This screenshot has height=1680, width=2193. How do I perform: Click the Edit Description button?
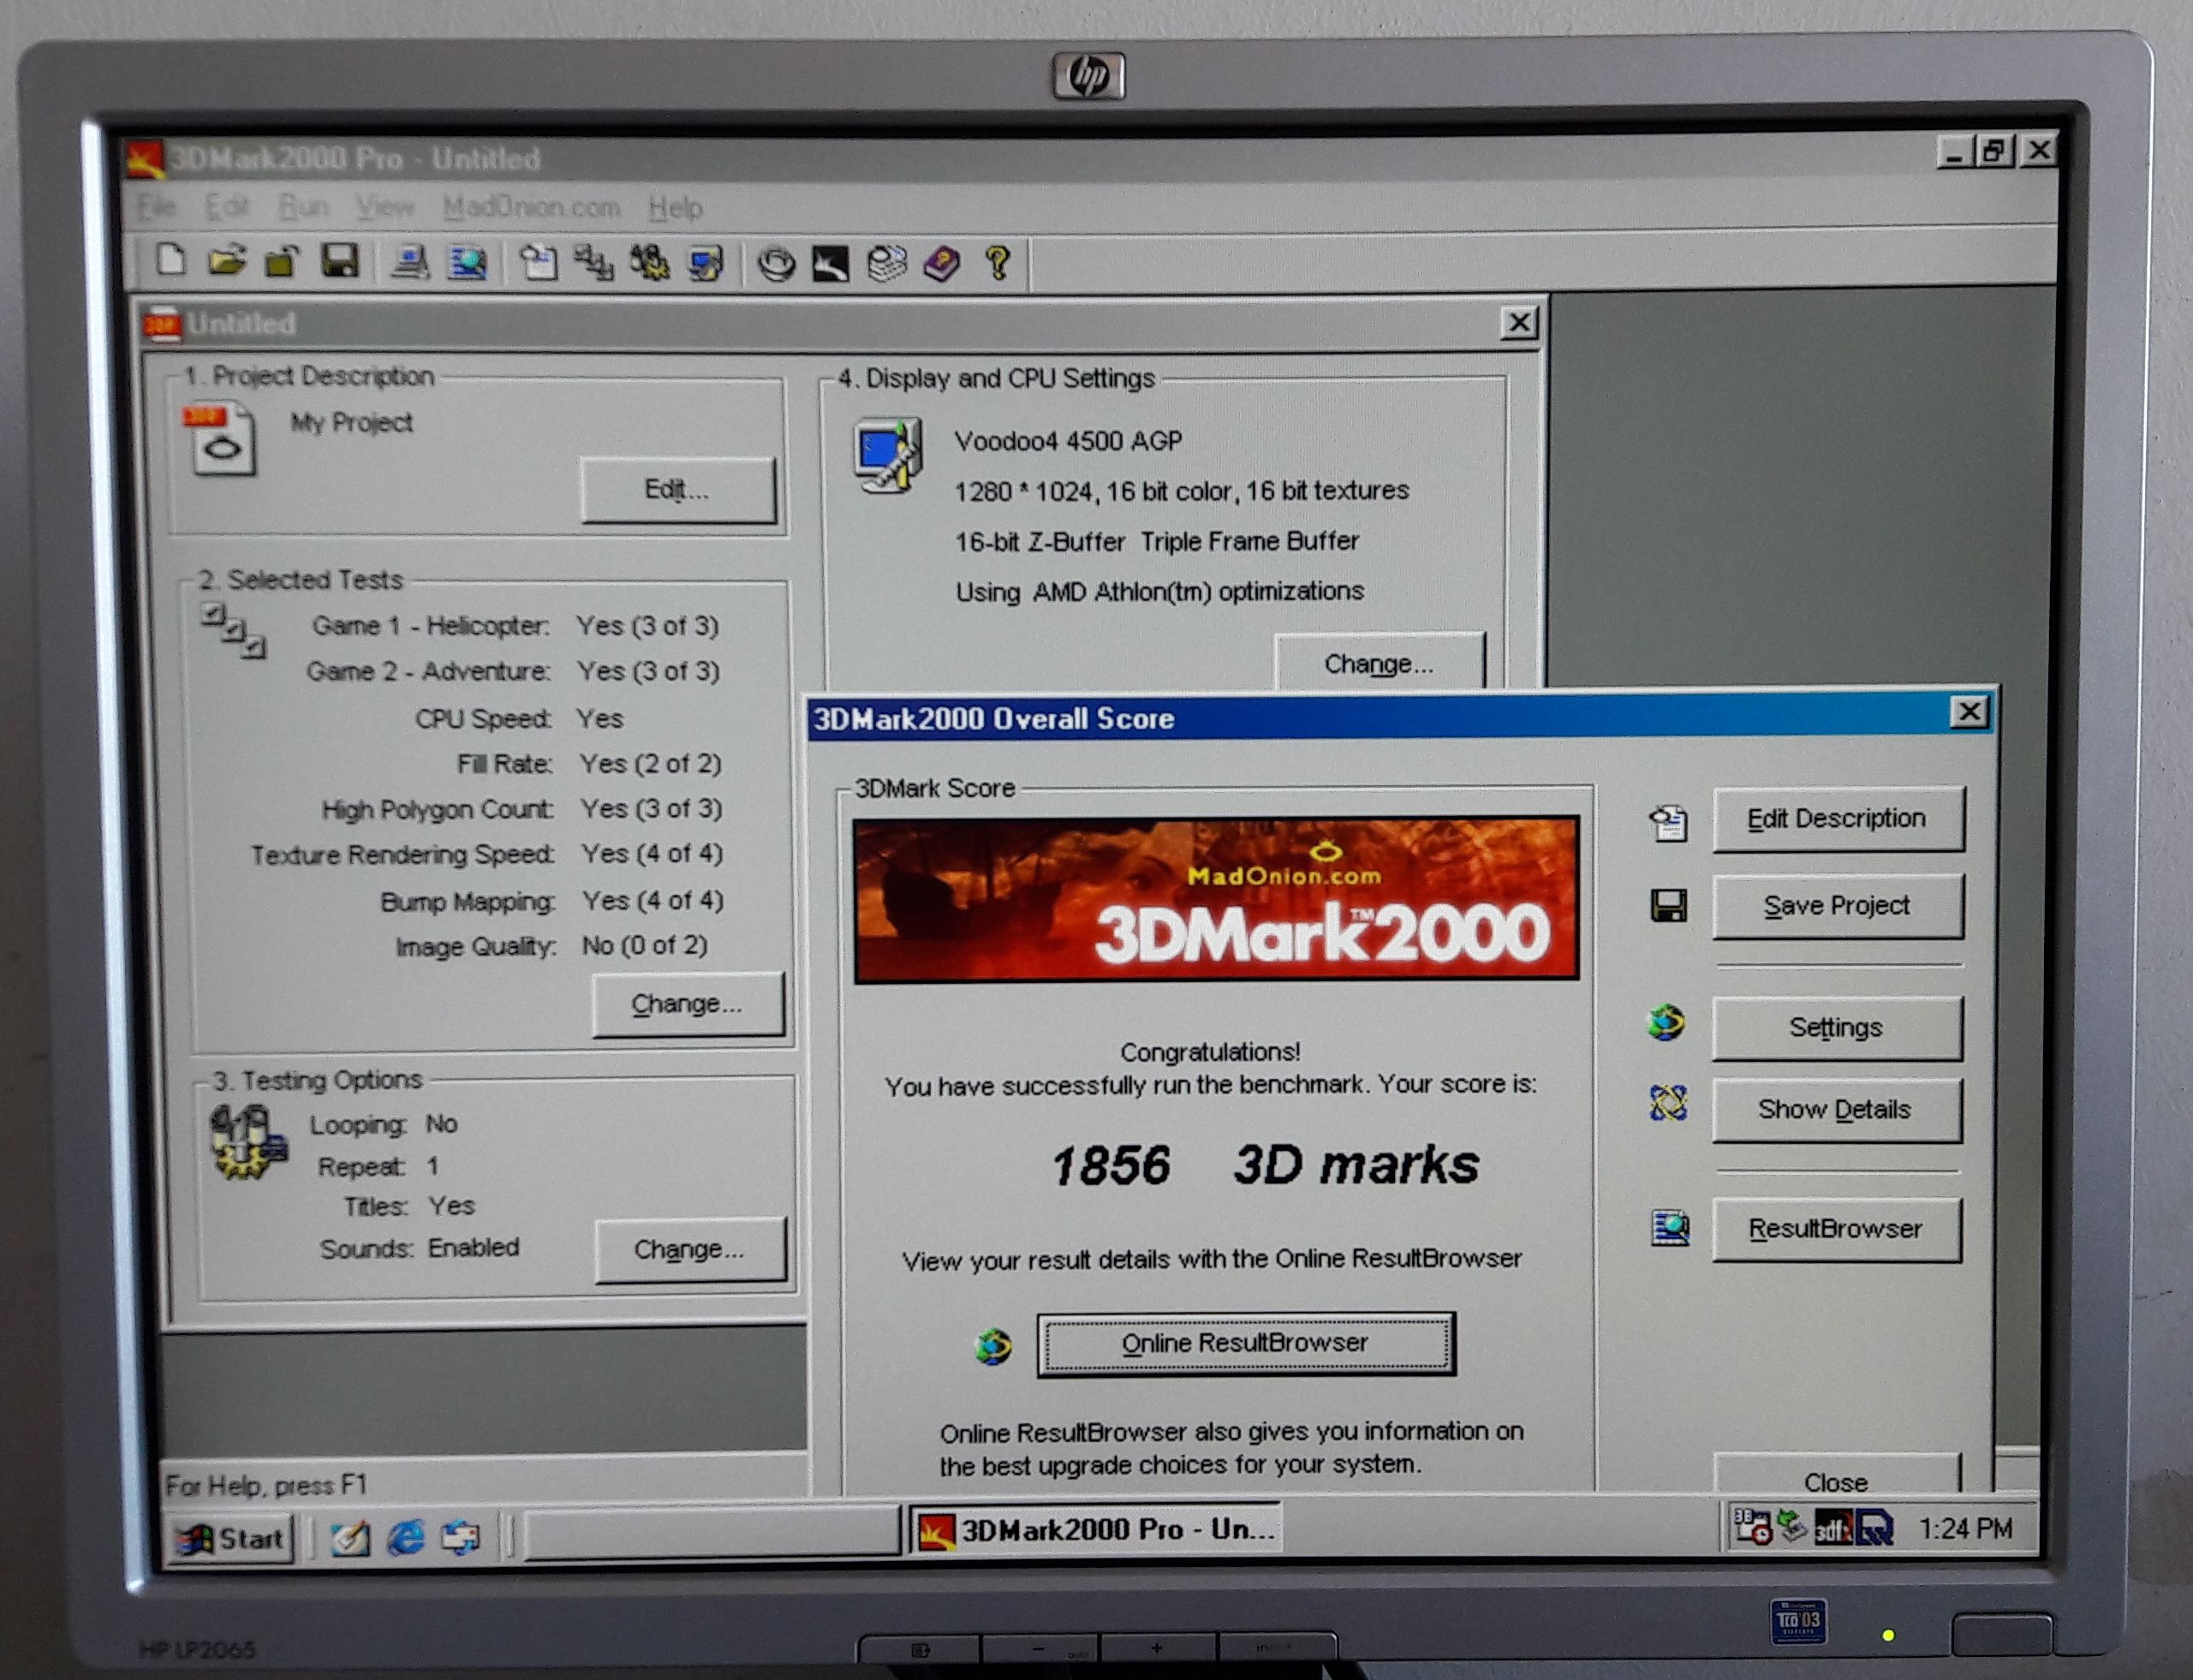click(1837, 819)
